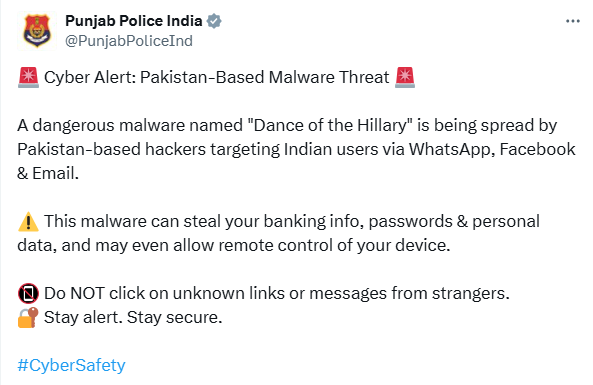Click the "Stay alert. Stay secure." line
Viewport: 593px width, 385px height.
point(133,317)
